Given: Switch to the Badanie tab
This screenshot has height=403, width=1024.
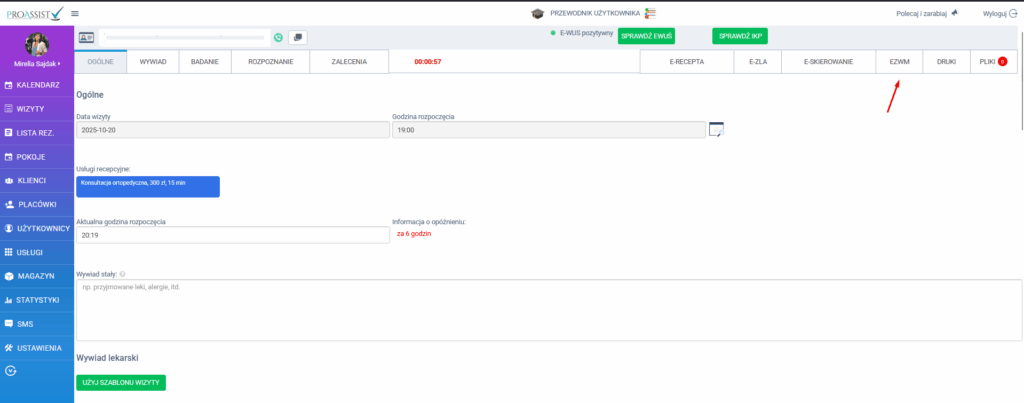Looking at the screenshot, I should click(204, 61).
